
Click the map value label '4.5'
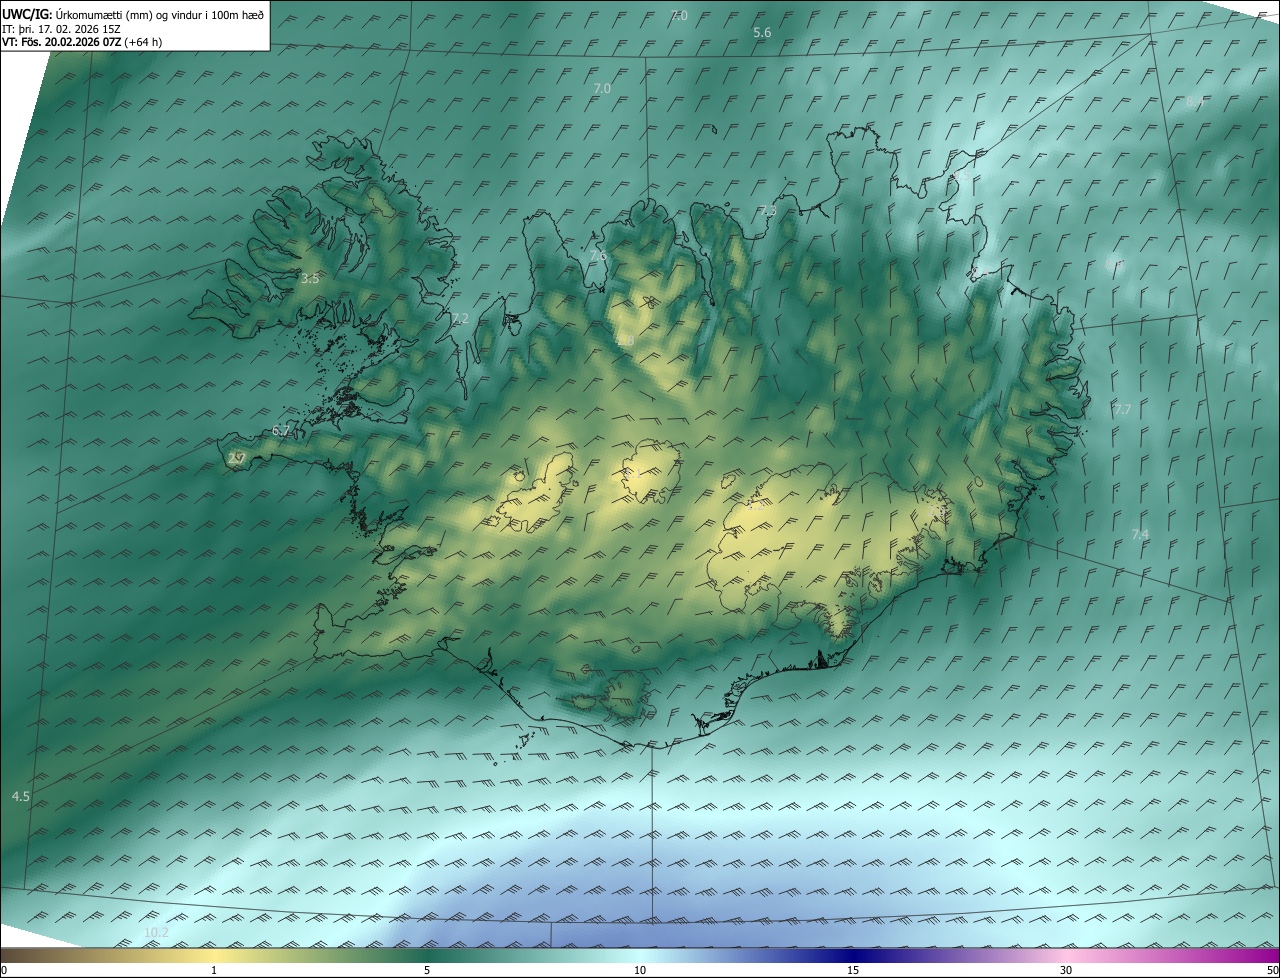[x=20, y=796]
